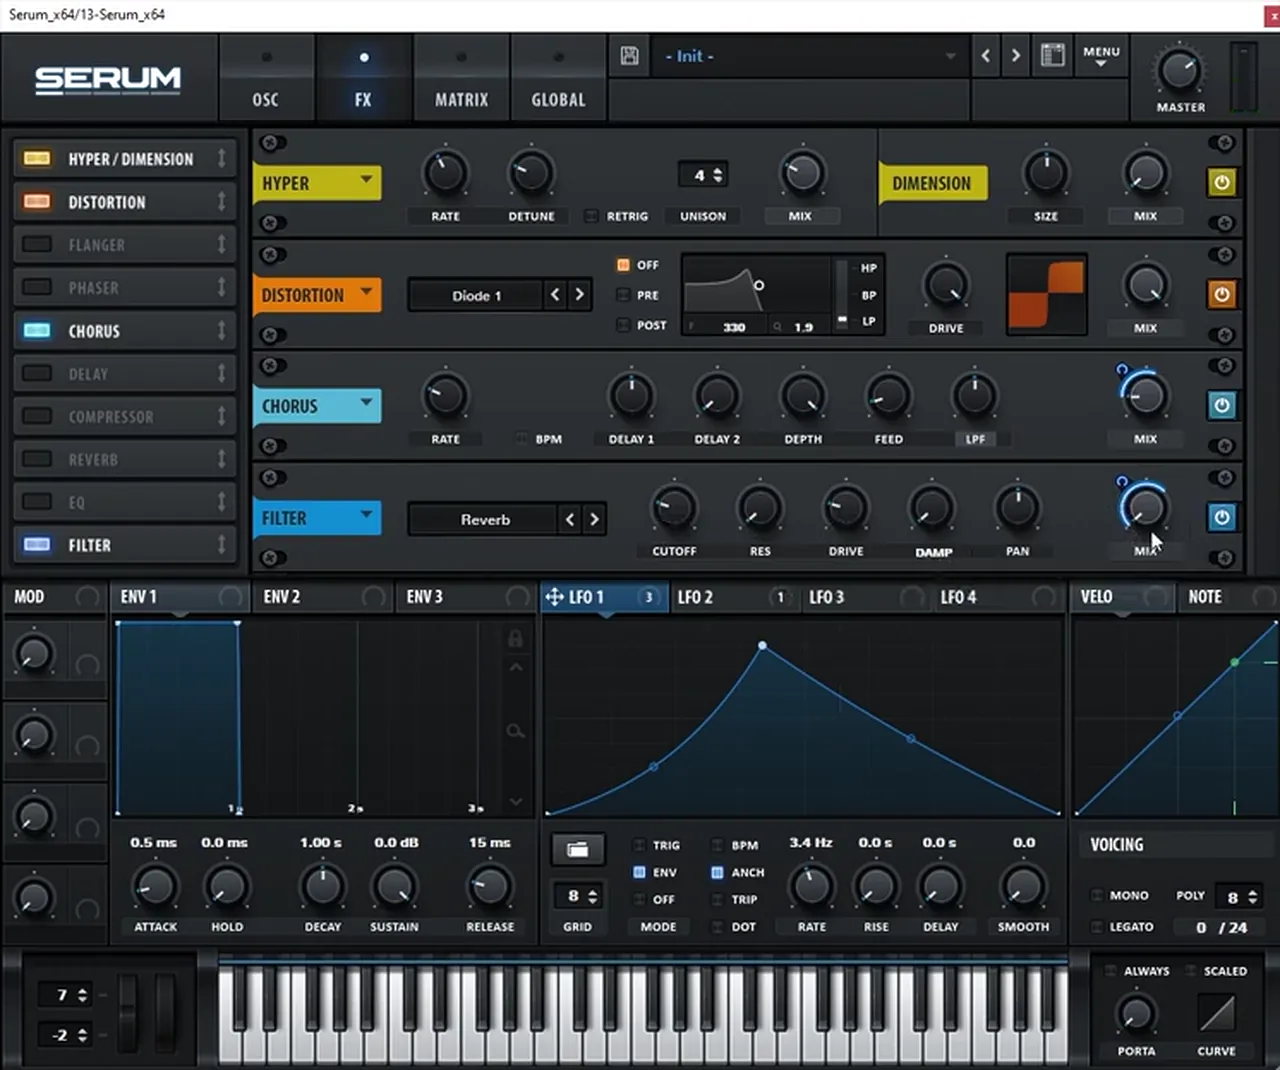Click the distortion waveshape display
This screenshot has width=1280, height=1070.
click(x=1046, y=295)
